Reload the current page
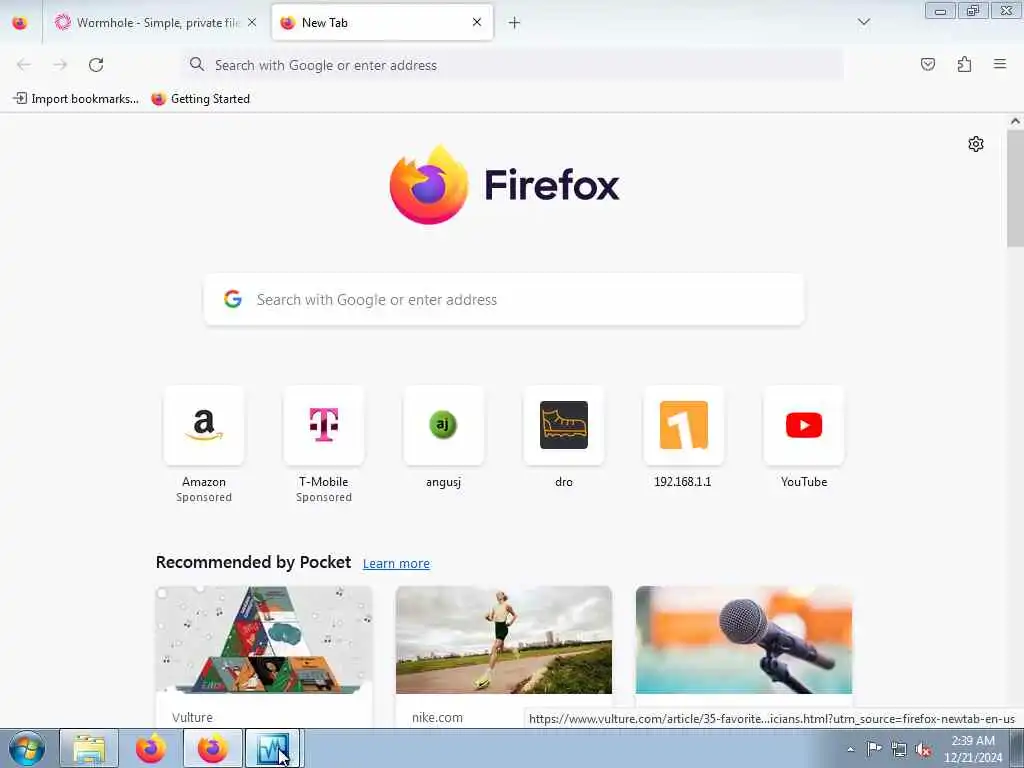Image resolution: width=1024 pixels, height=768 pixels. 96,65
